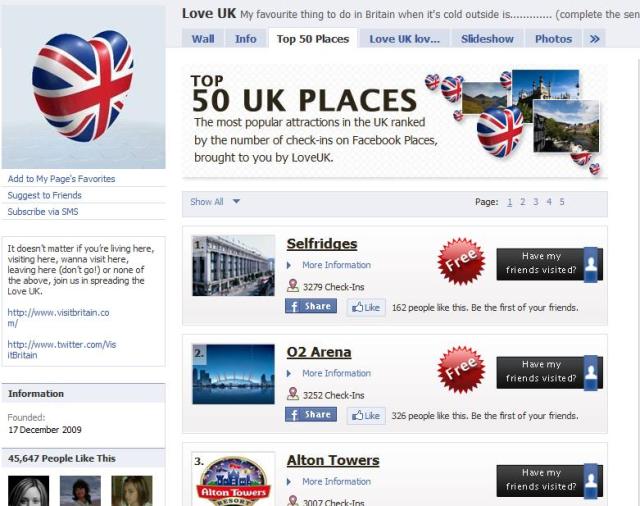Open the Show All filter dropdown
640x506 pixels.
click(x=215, y=202)
